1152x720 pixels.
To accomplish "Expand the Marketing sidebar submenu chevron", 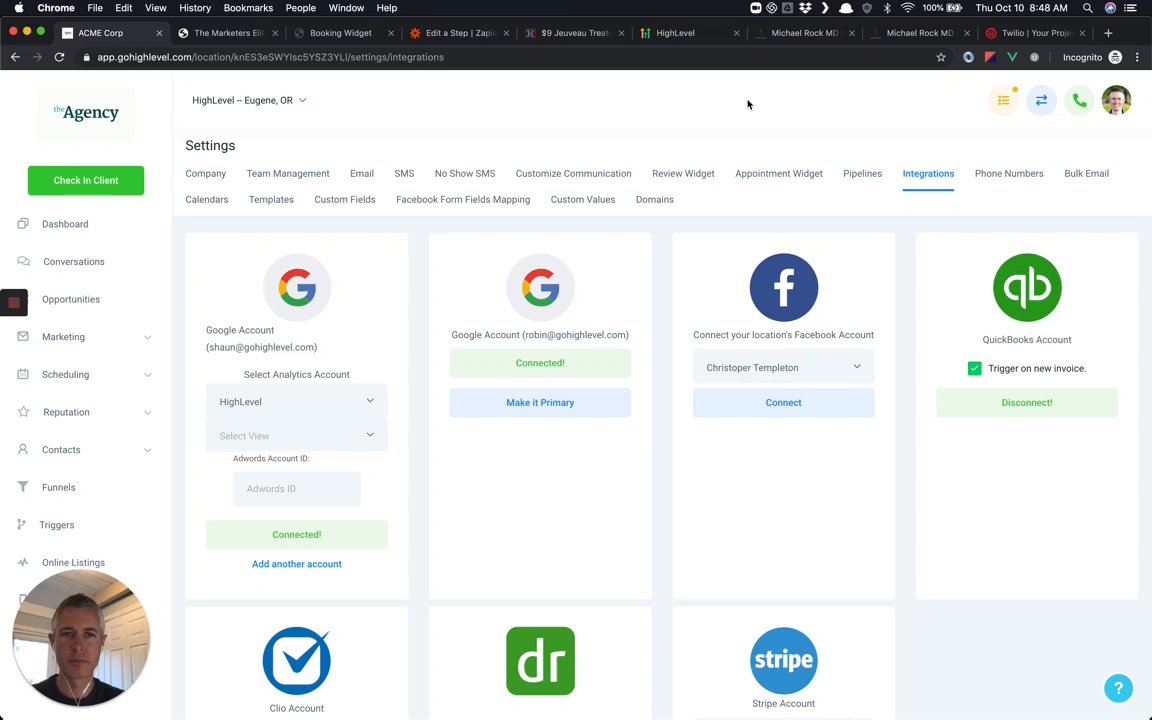I will pyautogui.click(x=148, y=337).
